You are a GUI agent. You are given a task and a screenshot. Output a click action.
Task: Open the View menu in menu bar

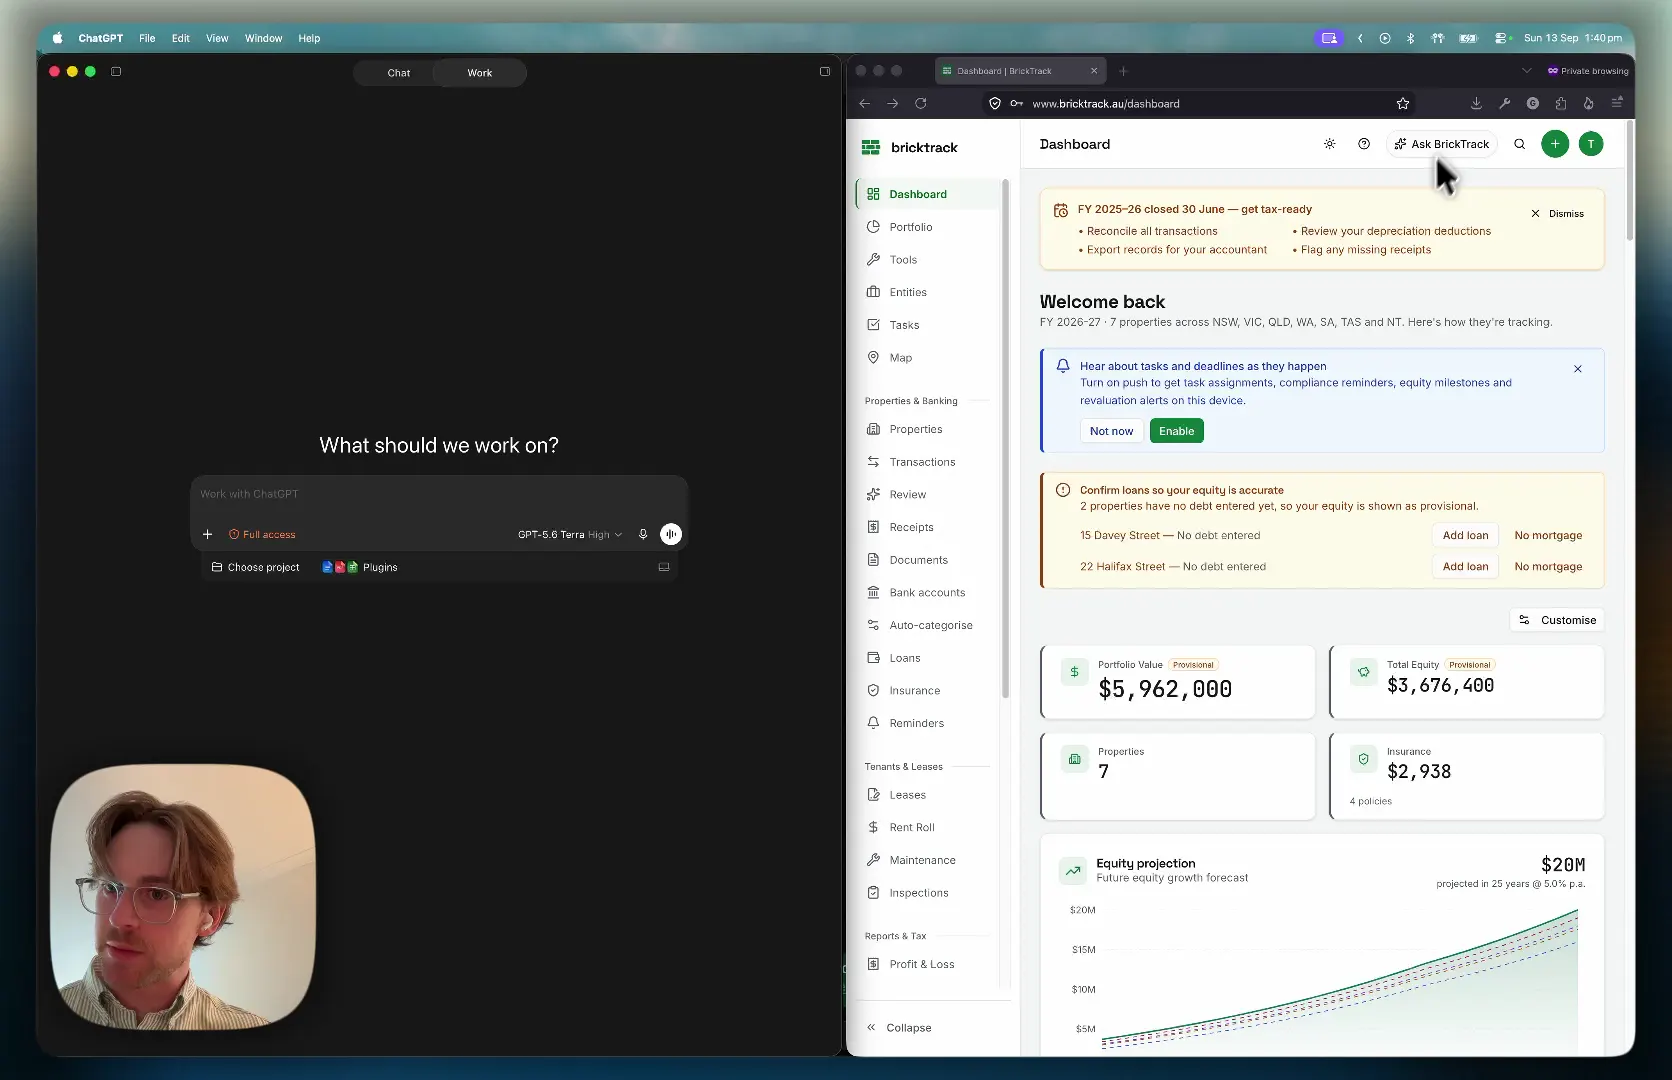pos(217,38)
